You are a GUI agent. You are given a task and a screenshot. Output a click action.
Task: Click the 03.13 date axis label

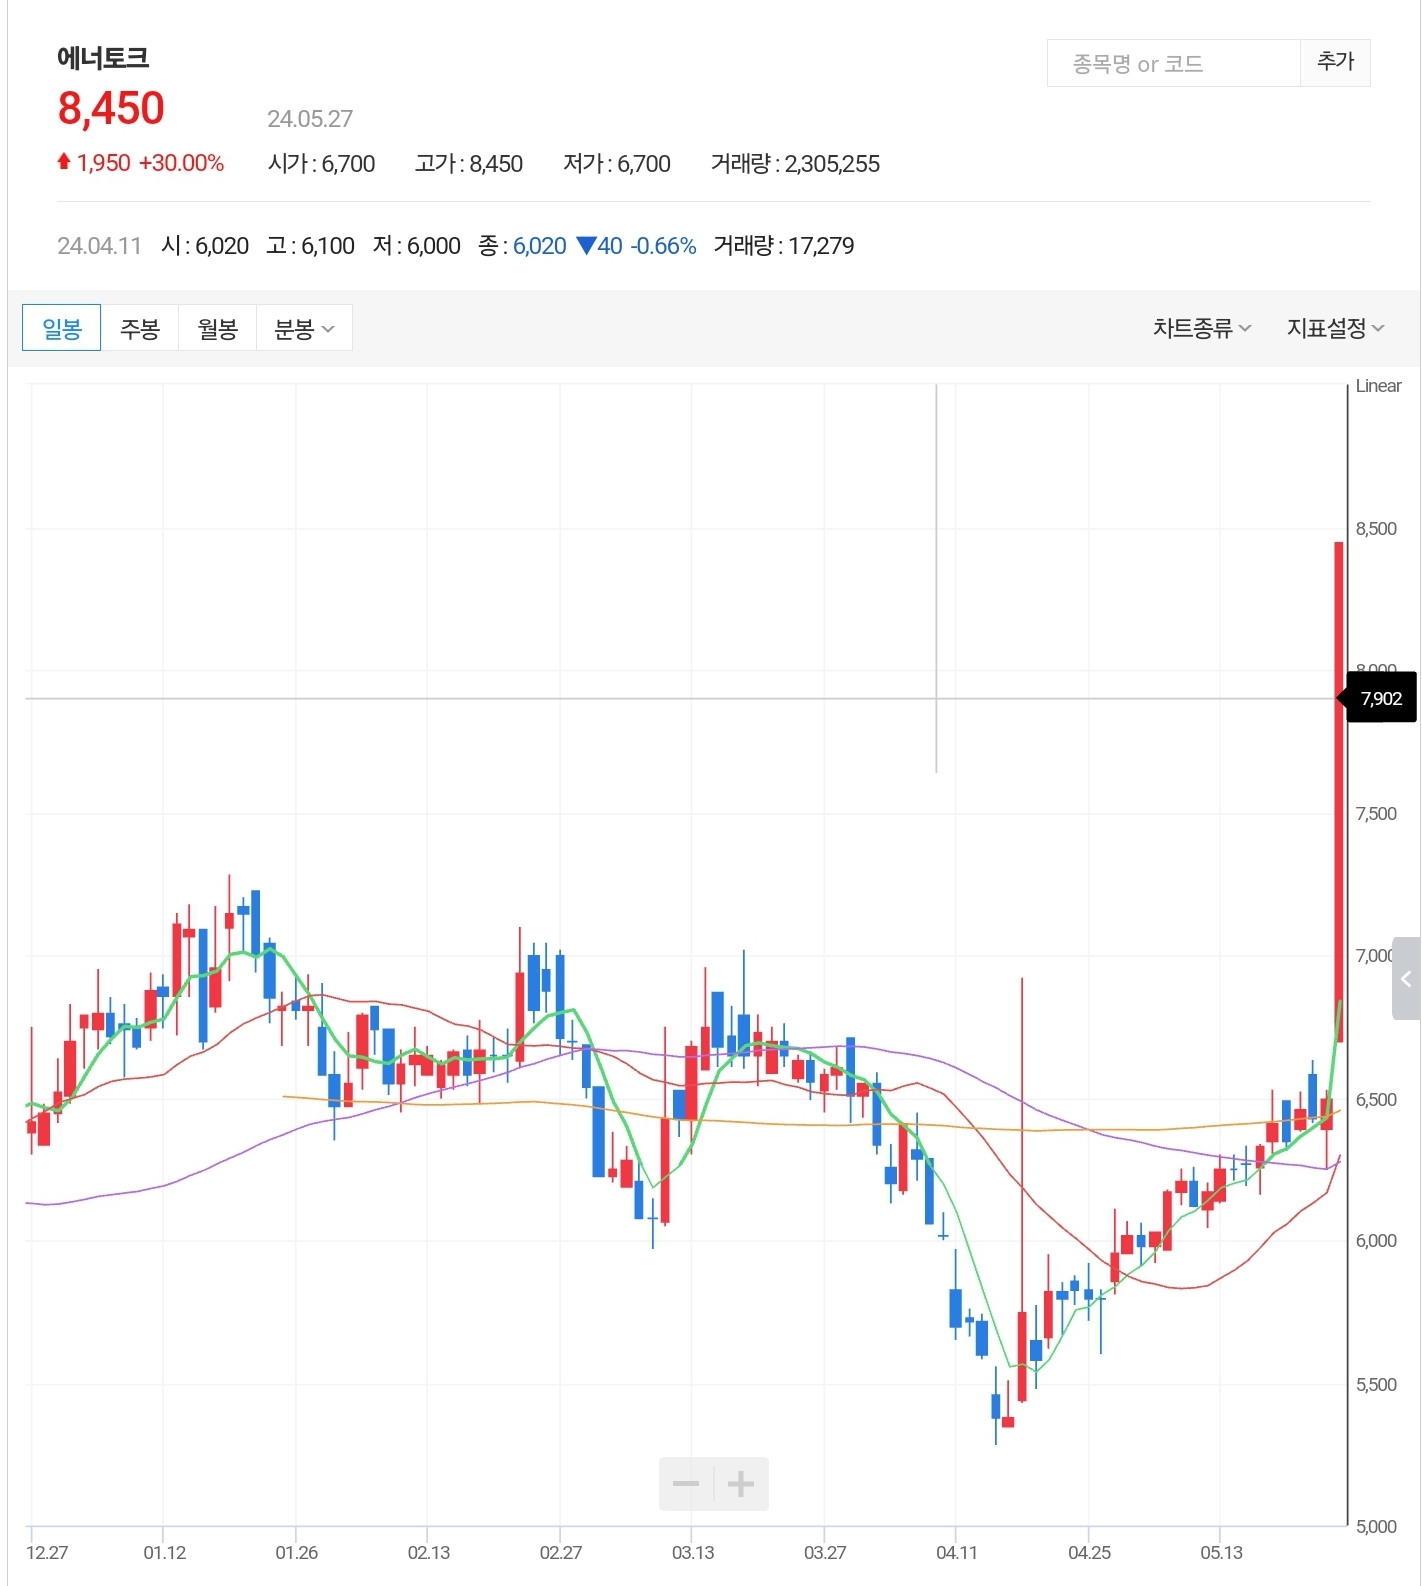pyautogui.click(x=692, y=1552)
